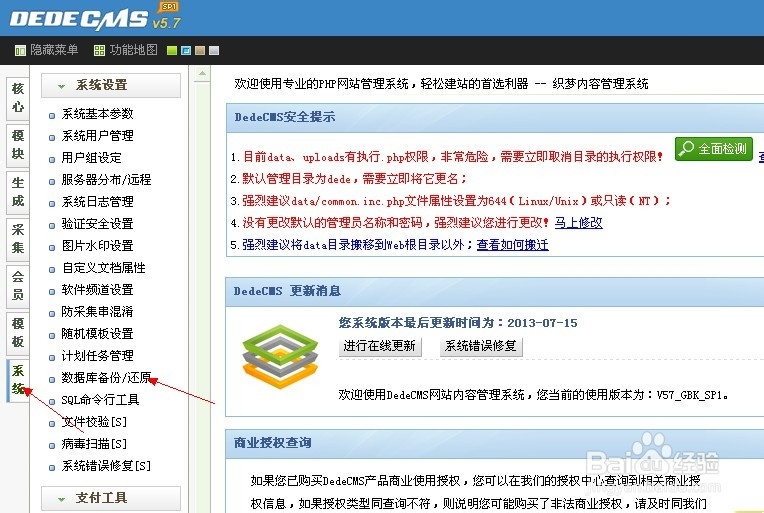Open SQL命令行工具
The height and width of the screenshot is (513, 764).
100,400
